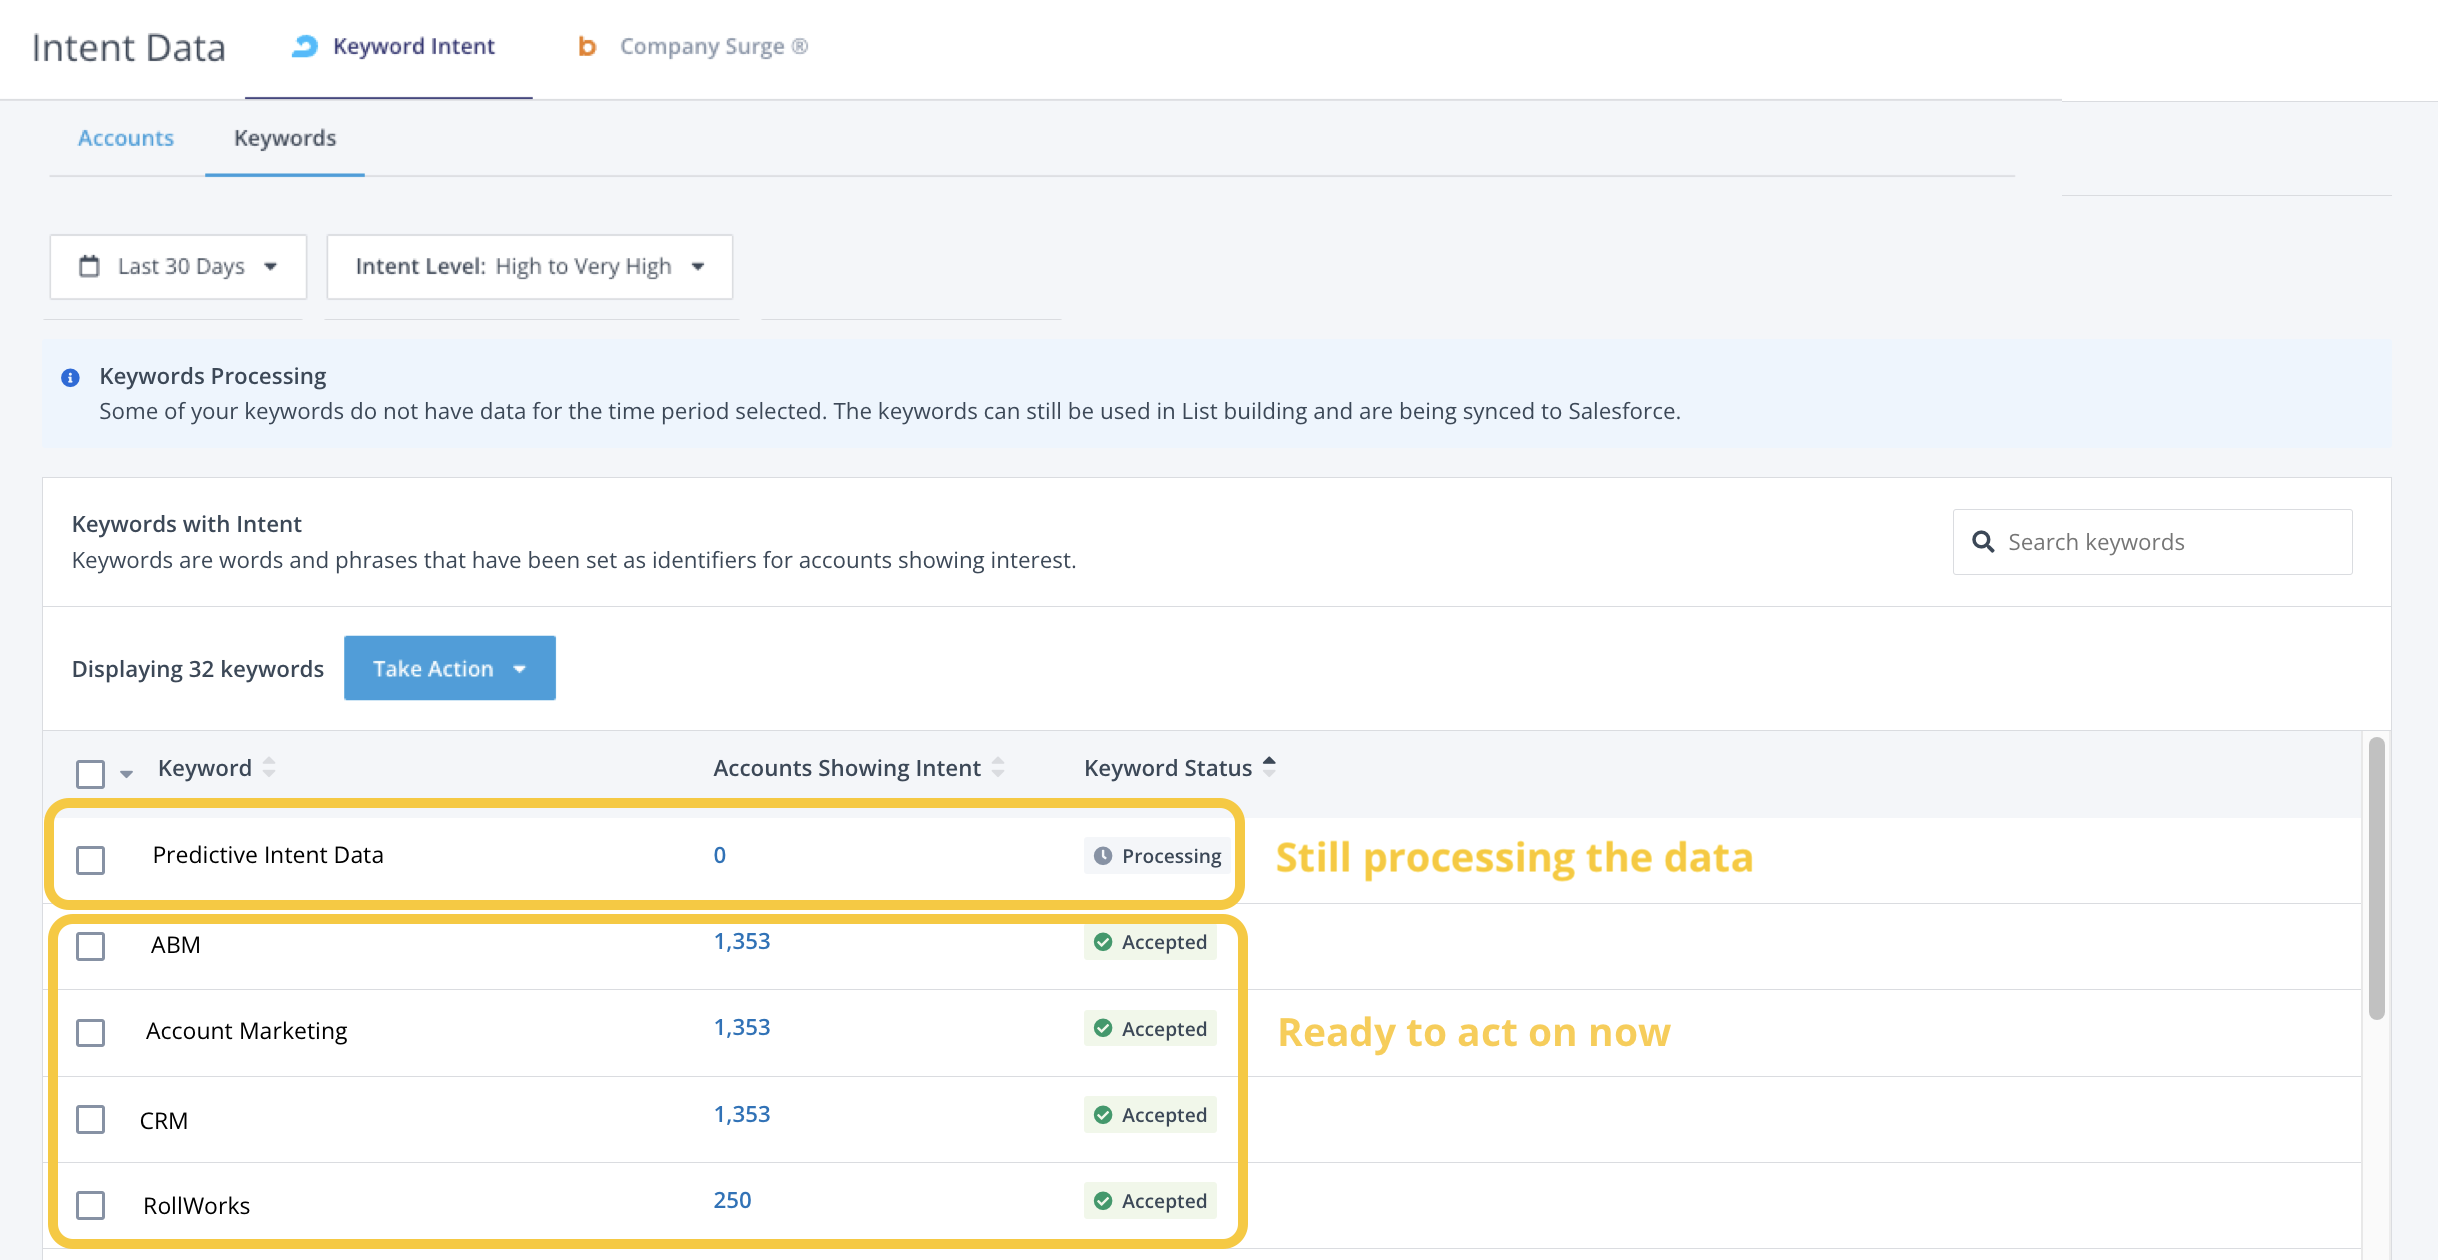This screenshot has width=2438, height=1260.
Task: Sort by the Keyword column arrows
Action: point(269,768)
